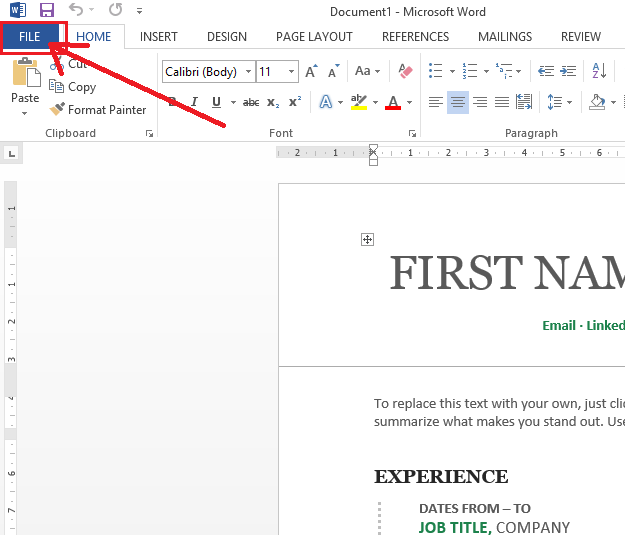Click the Text Effects glowing A icon
The width and height of the screenshot is (625, 535).
(x=326, y=102)
